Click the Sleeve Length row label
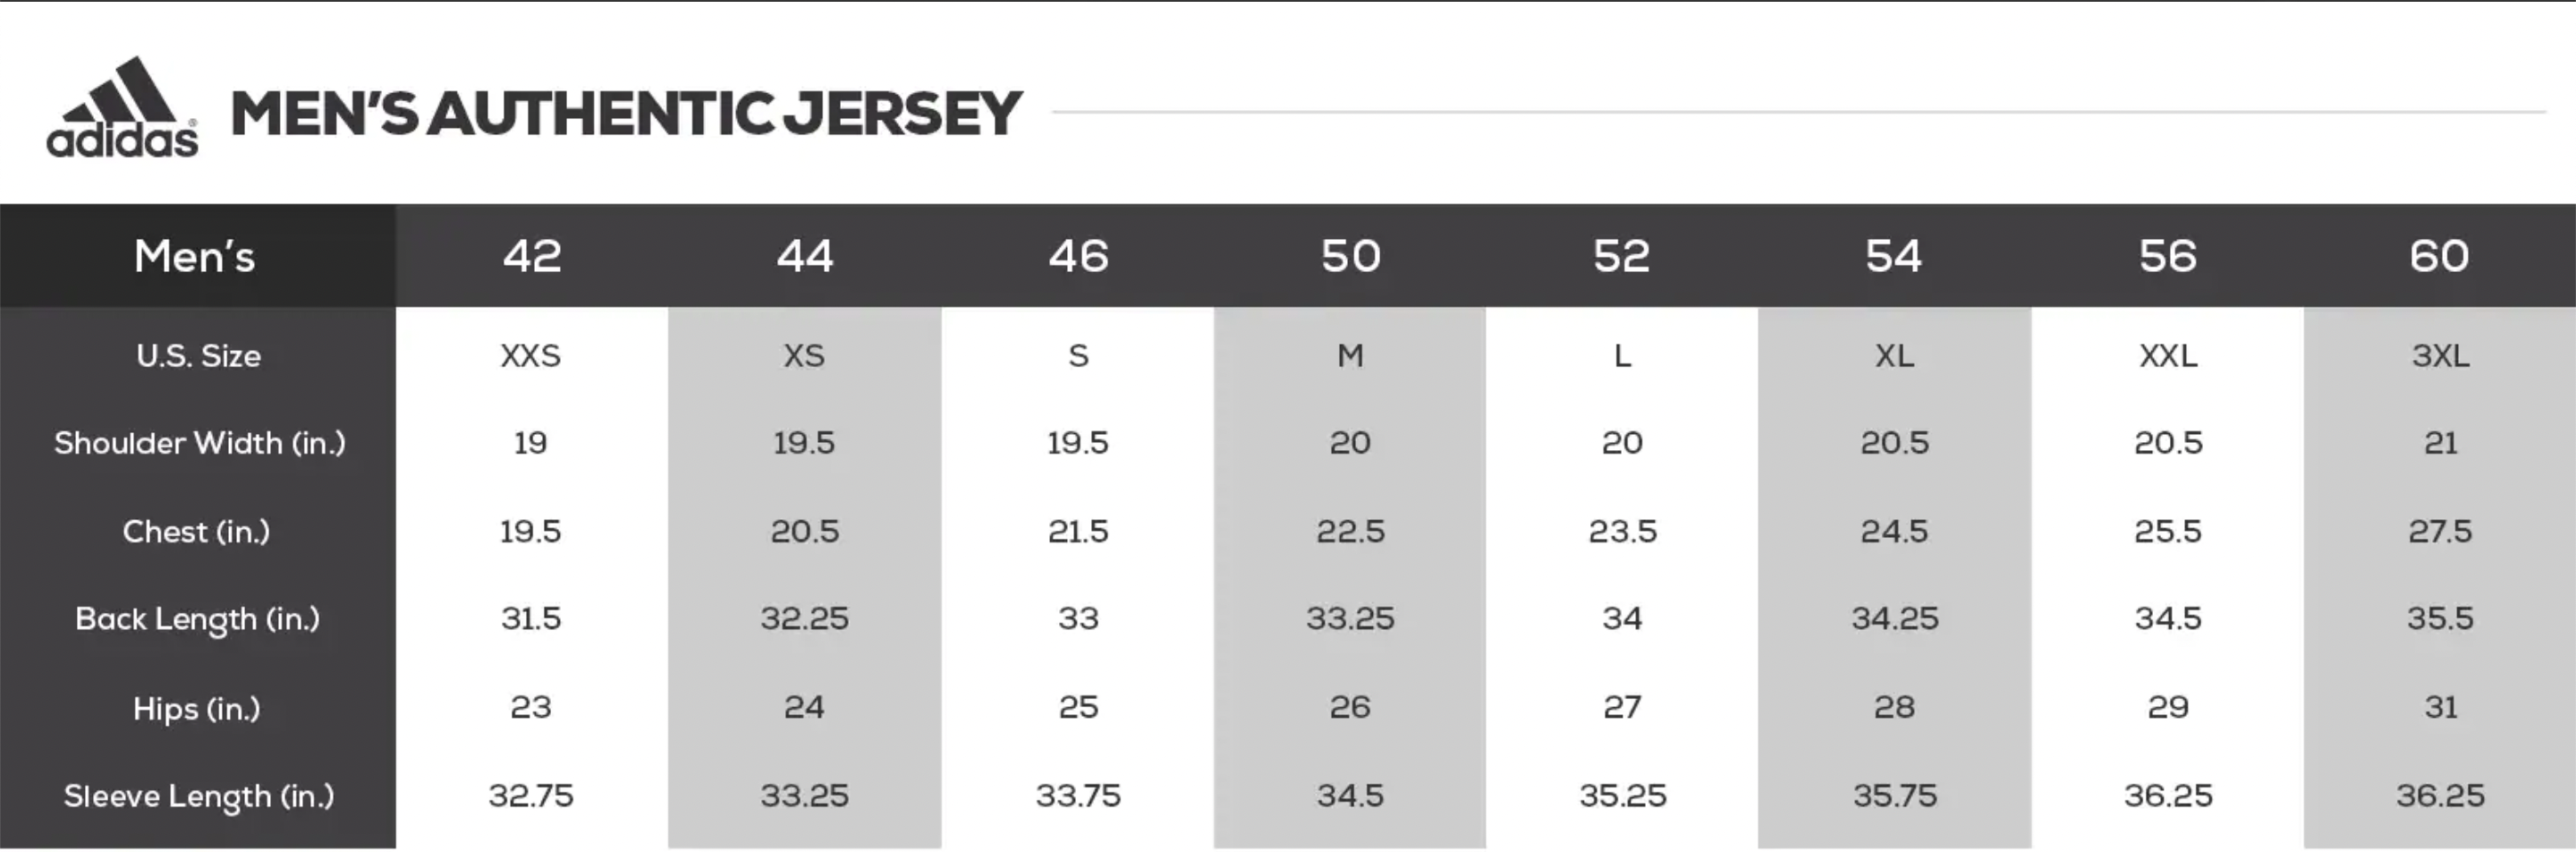The image size is (2576, 852). pyautogui.click(x=198, y=796)
